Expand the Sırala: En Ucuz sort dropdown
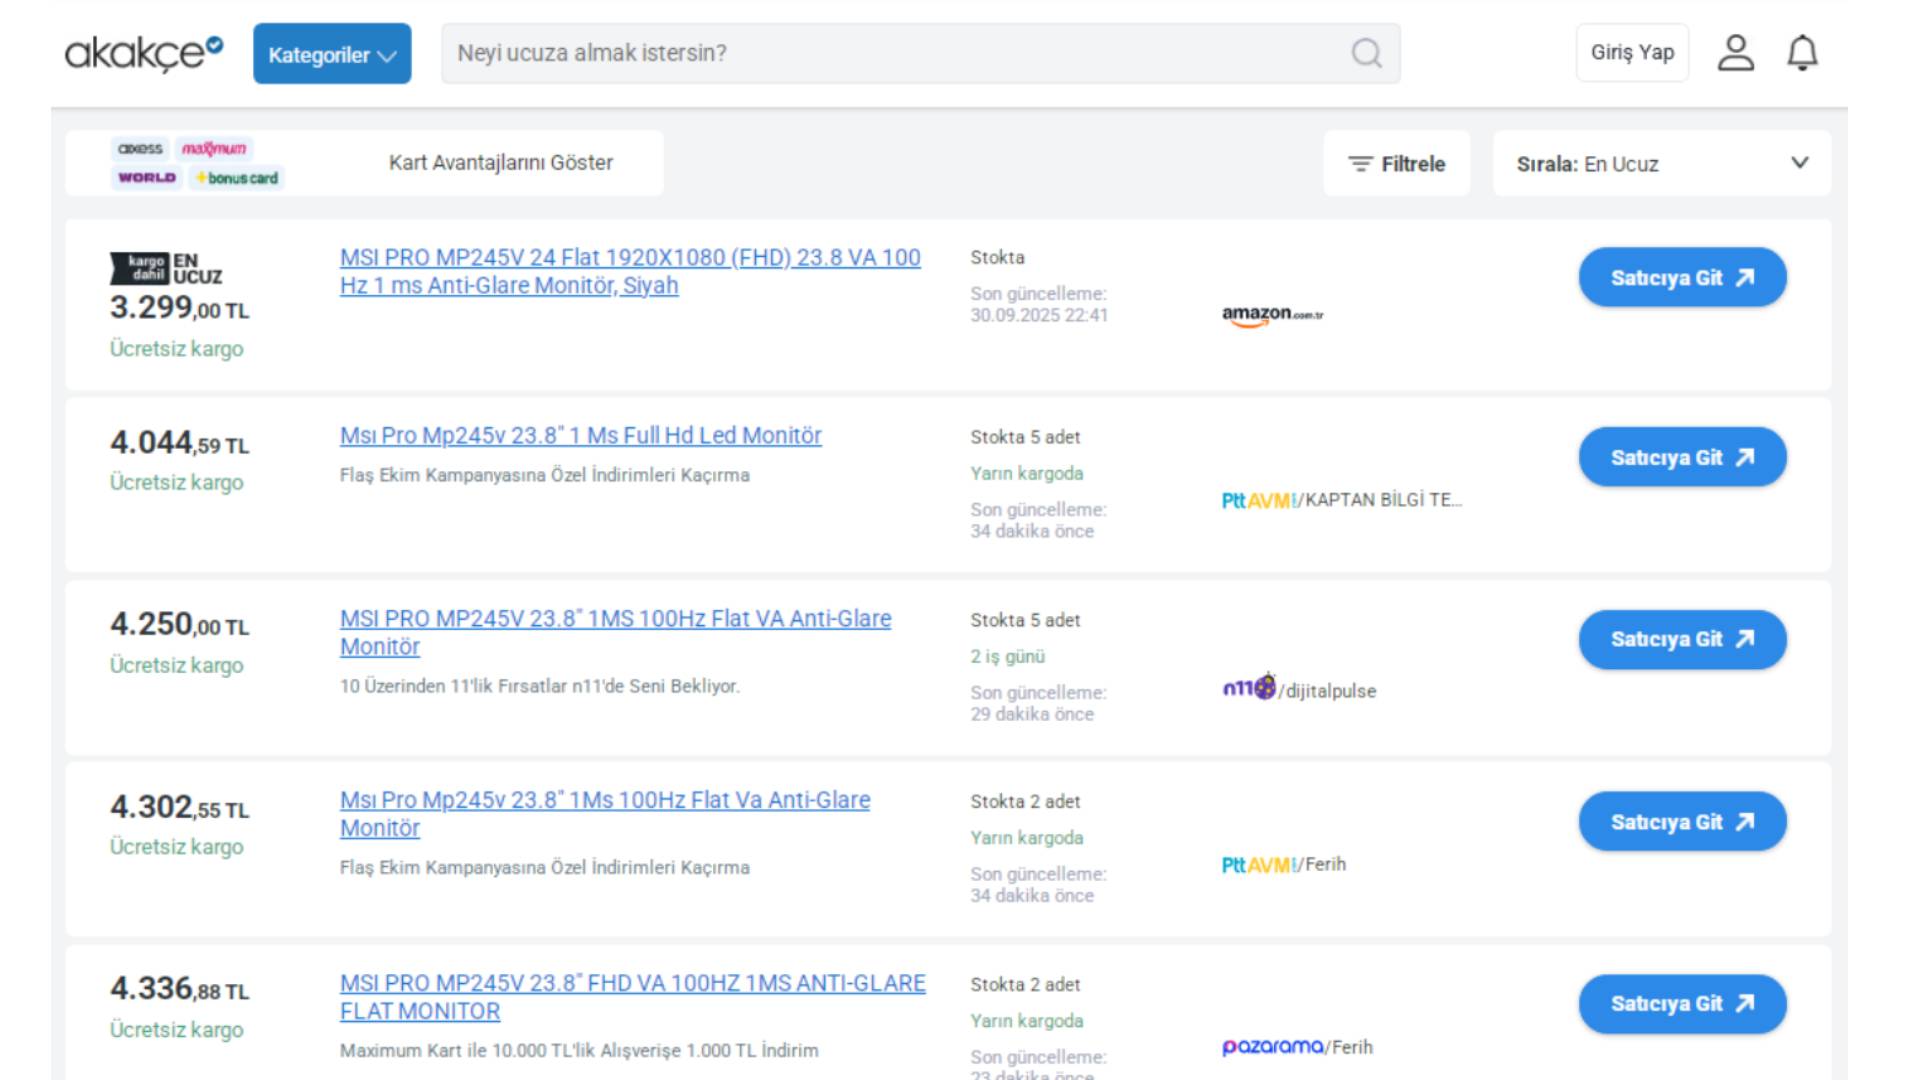 [1661, 164]
